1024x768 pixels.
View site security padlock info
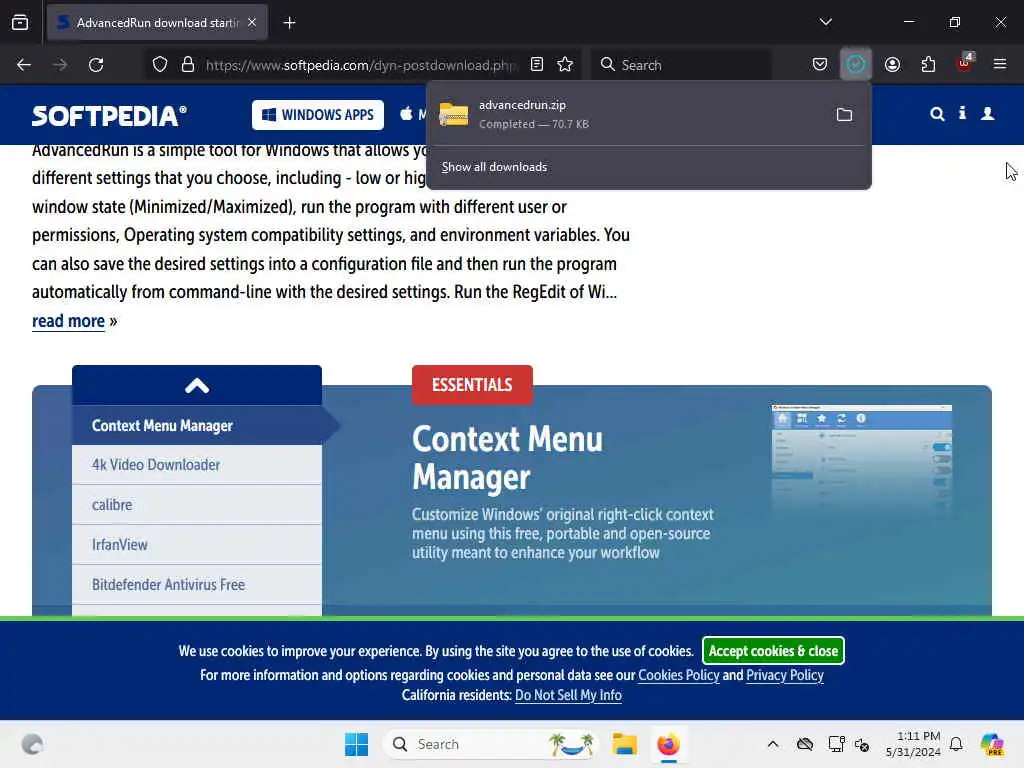point(188,65)
